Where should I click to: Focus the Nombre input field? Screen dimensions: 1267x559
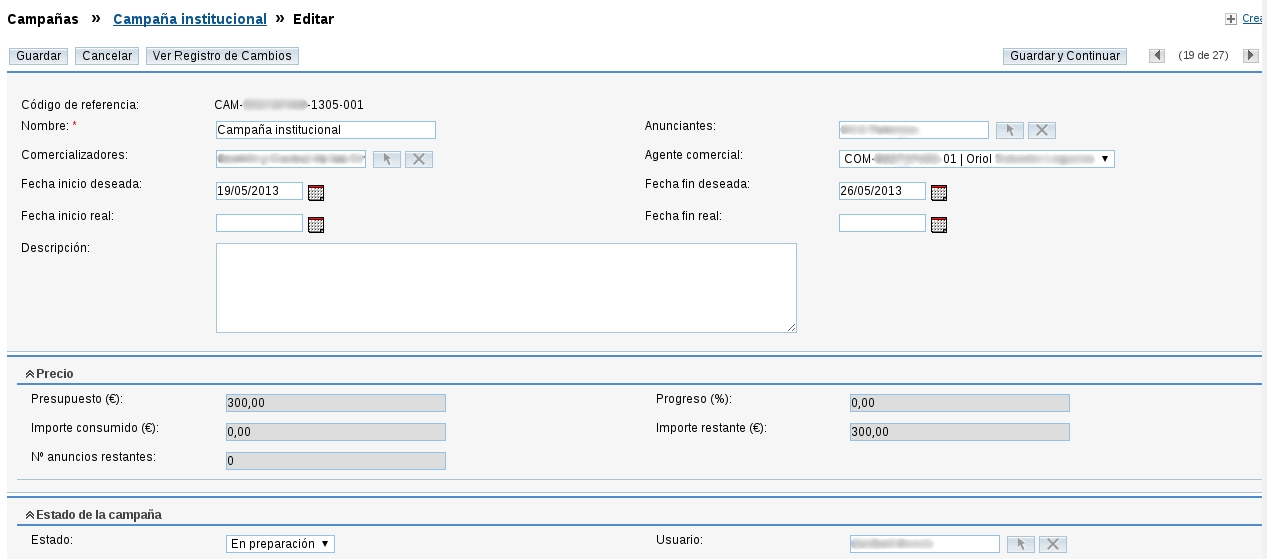326,130
